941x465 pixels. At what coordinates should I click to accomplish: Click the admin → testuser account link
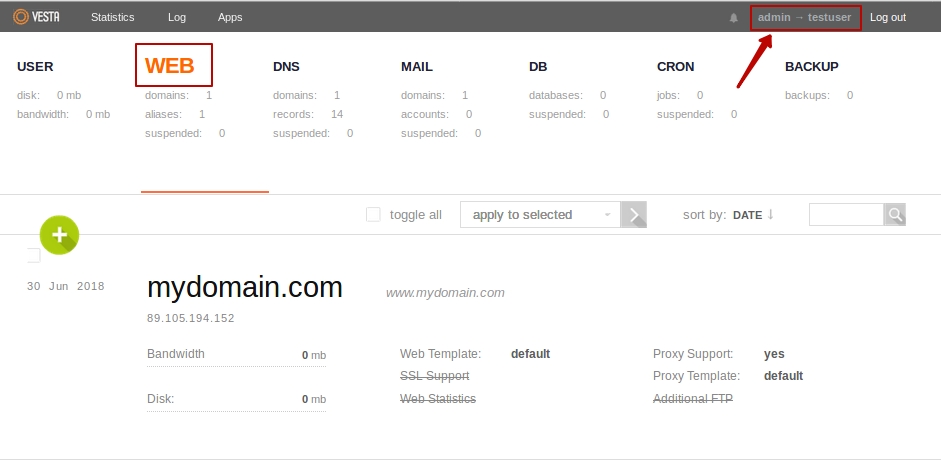pyautogui.click(x=804, y=17)
